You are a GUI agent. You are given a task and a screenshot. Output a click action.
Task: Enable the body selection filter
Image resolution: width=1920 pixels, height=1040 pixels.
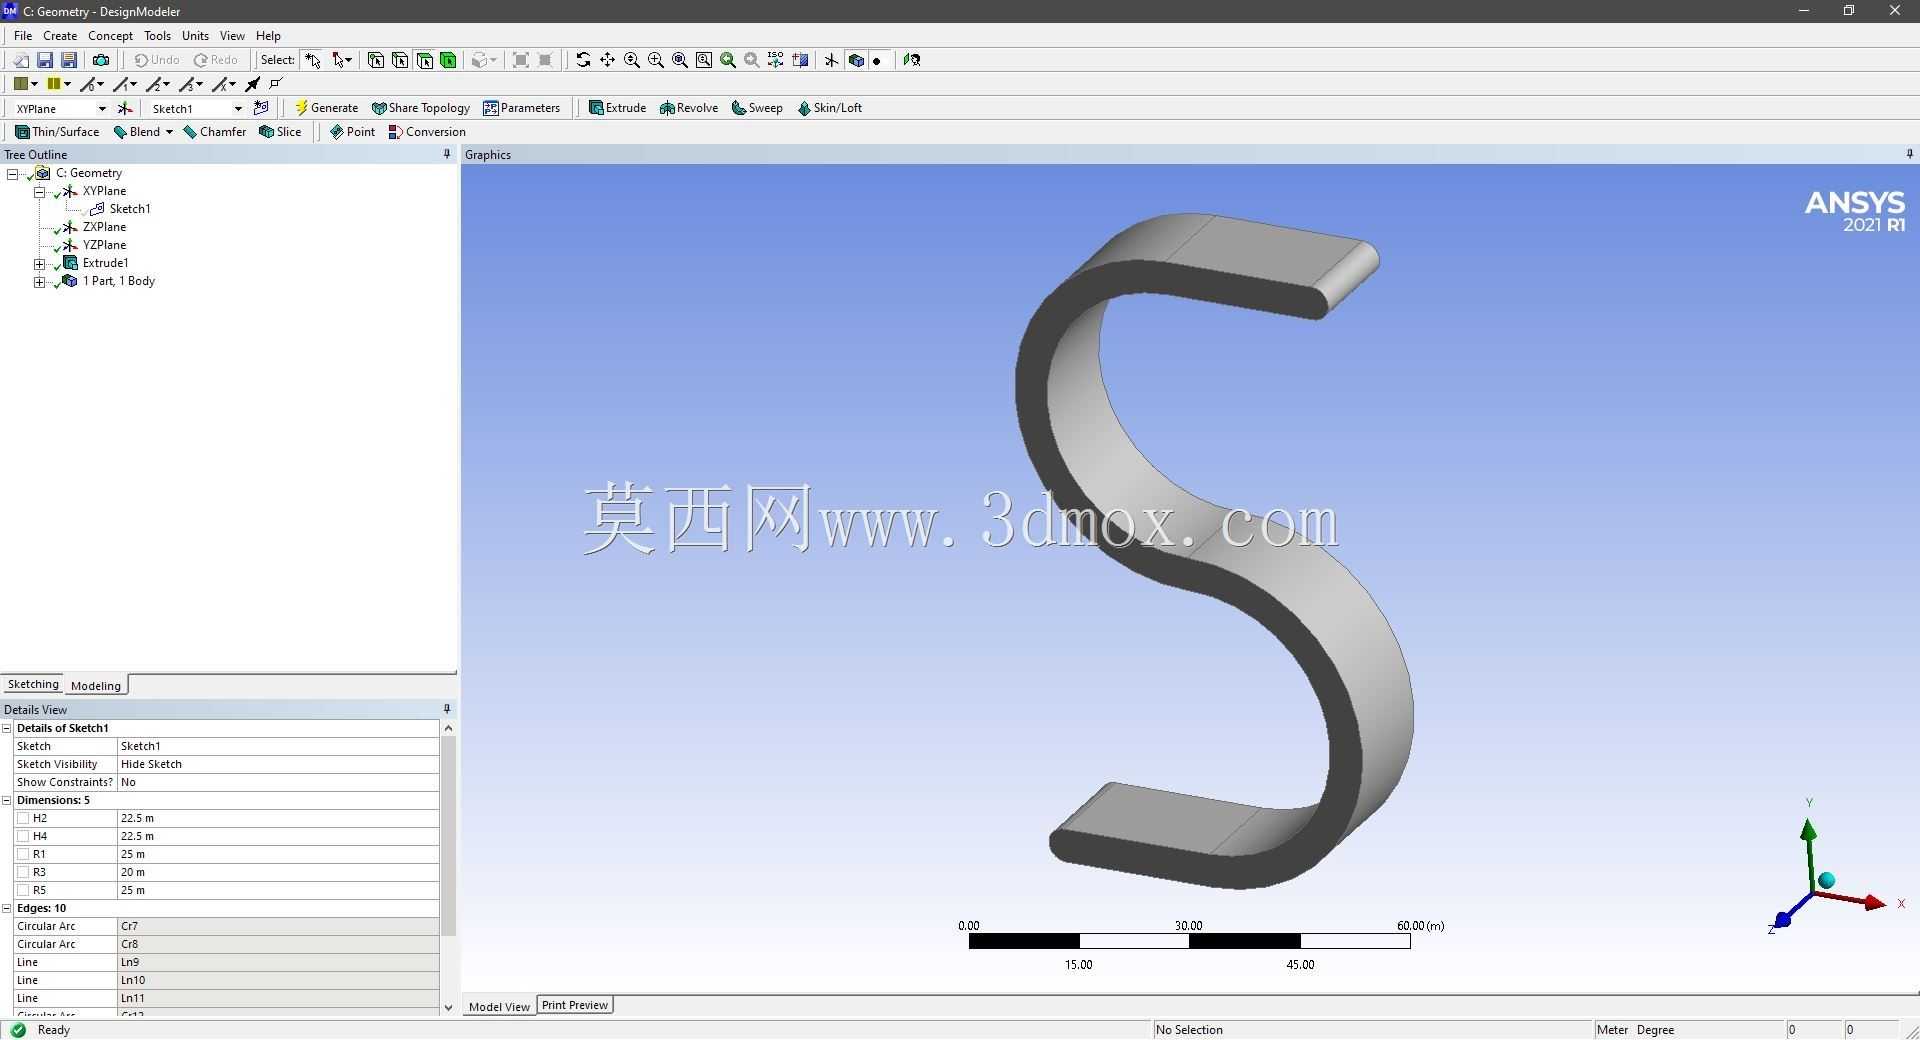[448, 60]
